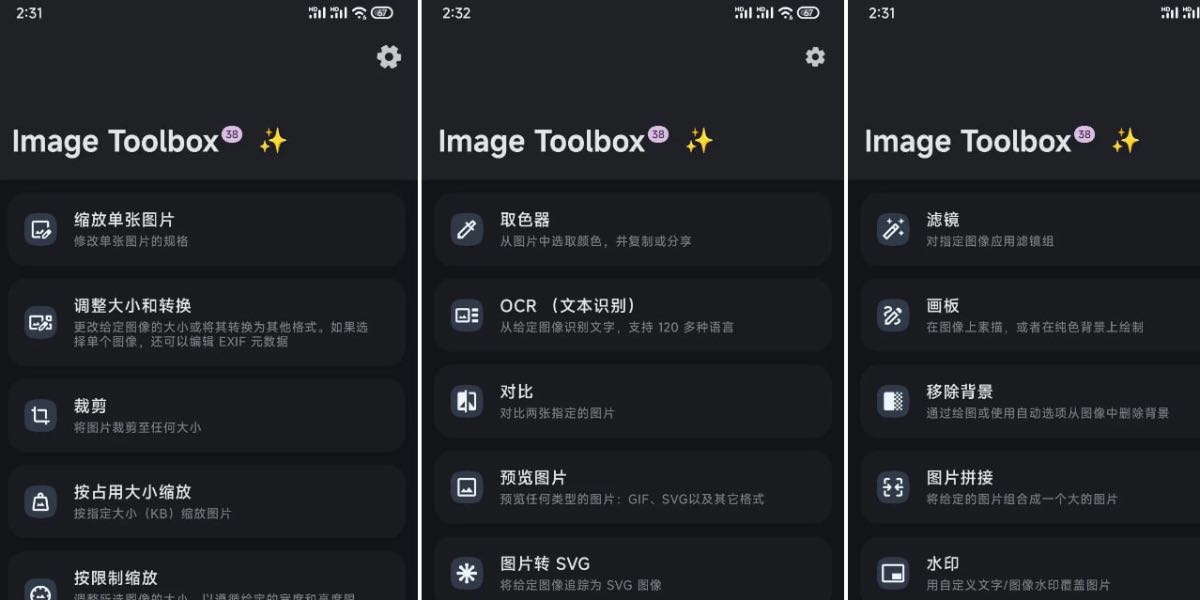Open settings gear on the 2:32 screen
Image resolution: width=1200 pixels, height=600 pixels.
(815, 57)
